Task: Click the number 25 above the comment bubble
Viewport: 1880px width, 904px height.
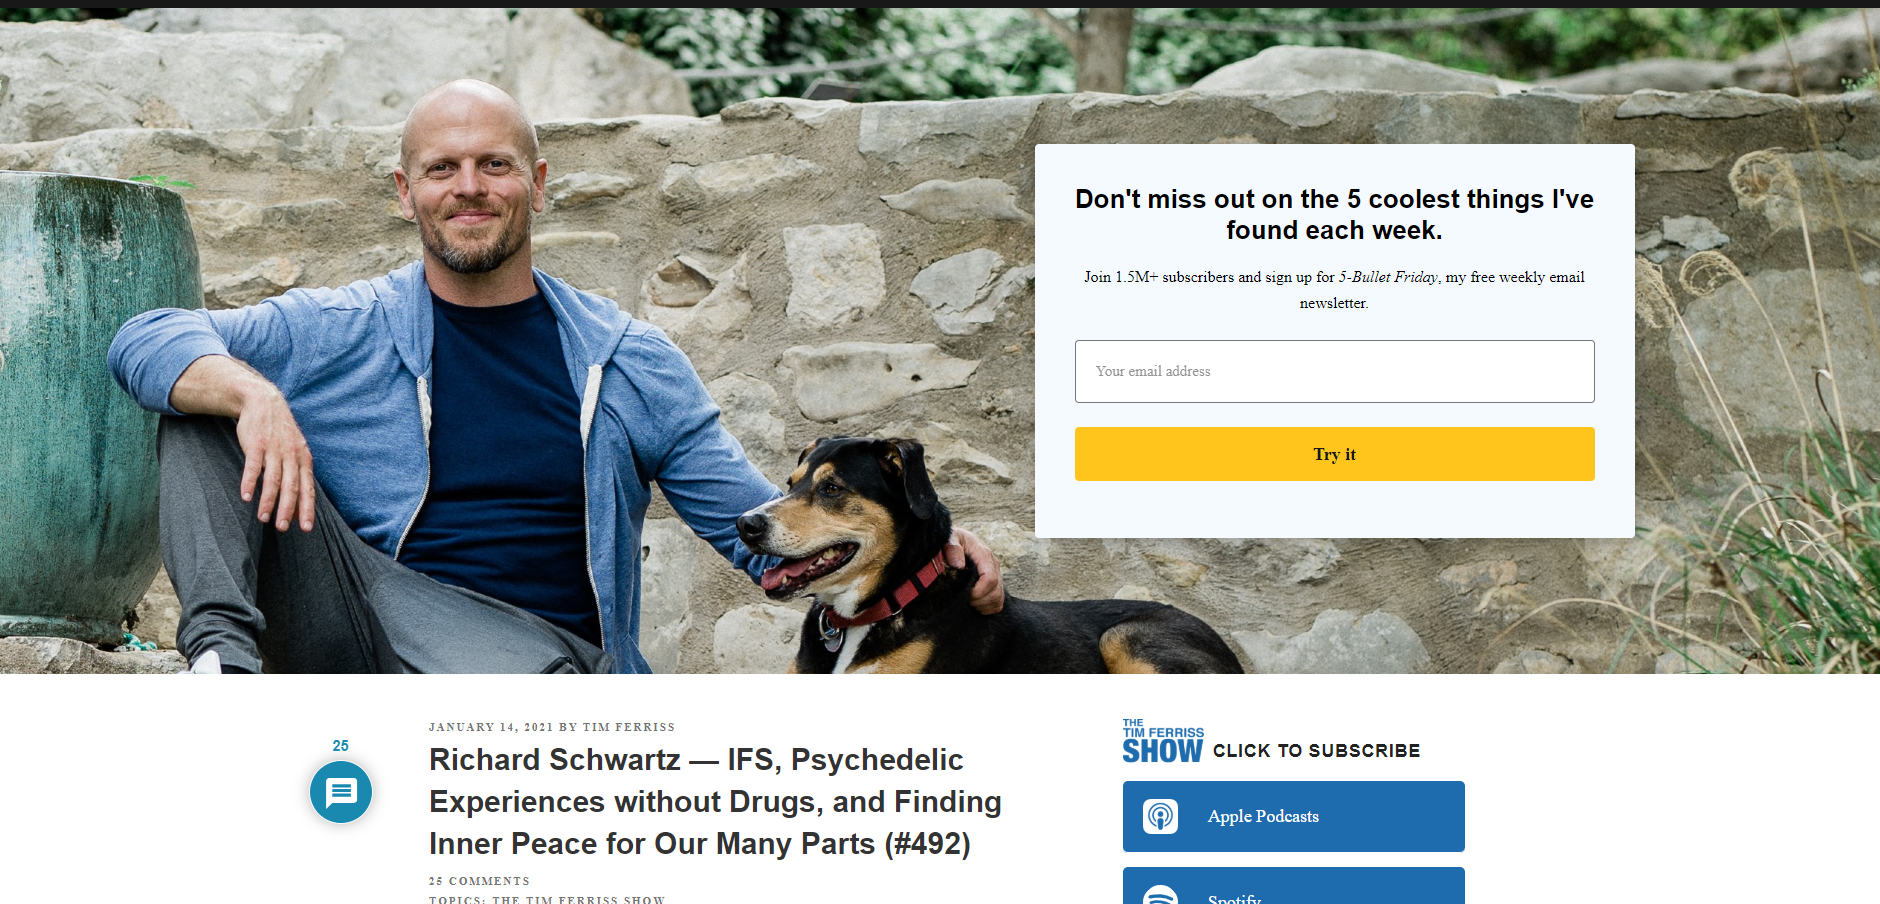Action: tap(341, 746)
